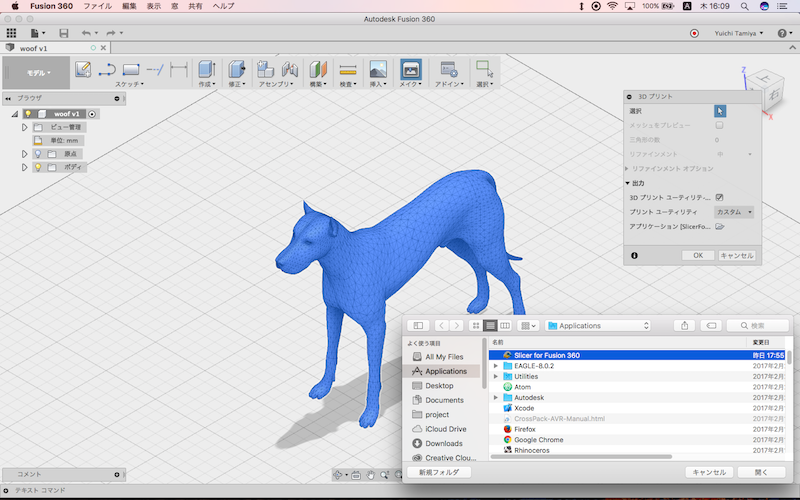Select the sketch Line tool icon

(x=107, y=69)
